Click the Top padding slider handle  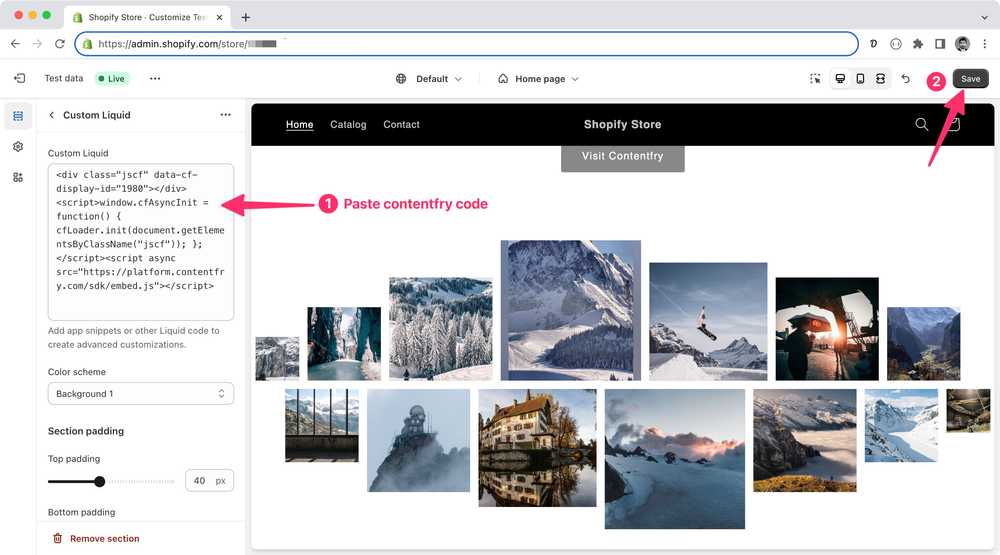(100, 481)
